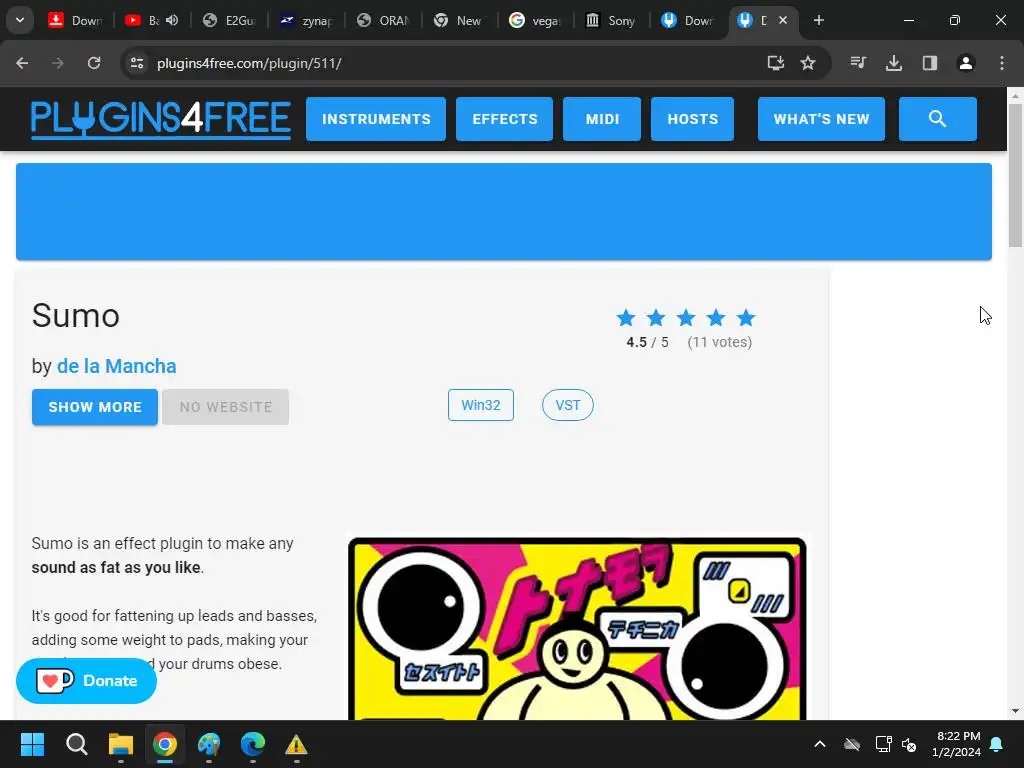The width and height of the screenshot is (1024, 768).
Task: Click the install app icon in address bar
Action: tap(775, 63)
